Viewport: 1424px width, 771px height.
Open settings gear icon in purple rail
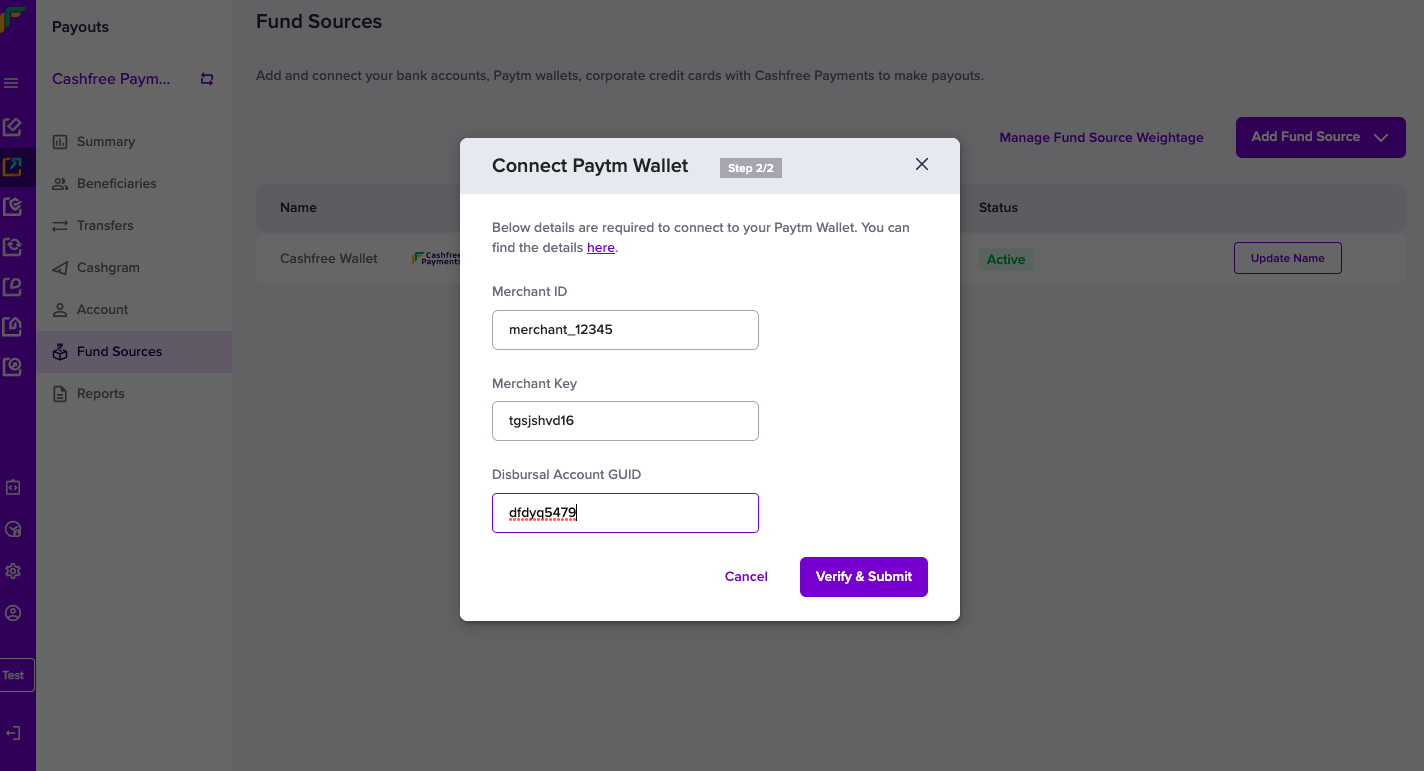[13, 571]
